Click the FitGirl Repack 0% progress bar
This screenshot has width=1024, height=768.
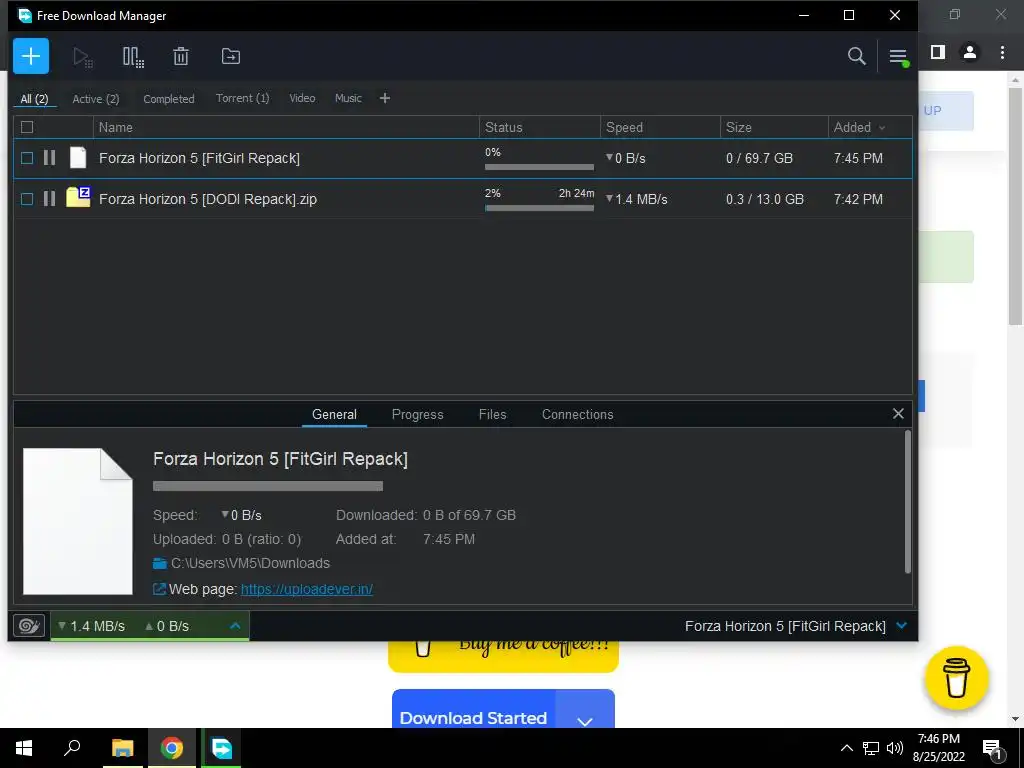pos(539,167)
